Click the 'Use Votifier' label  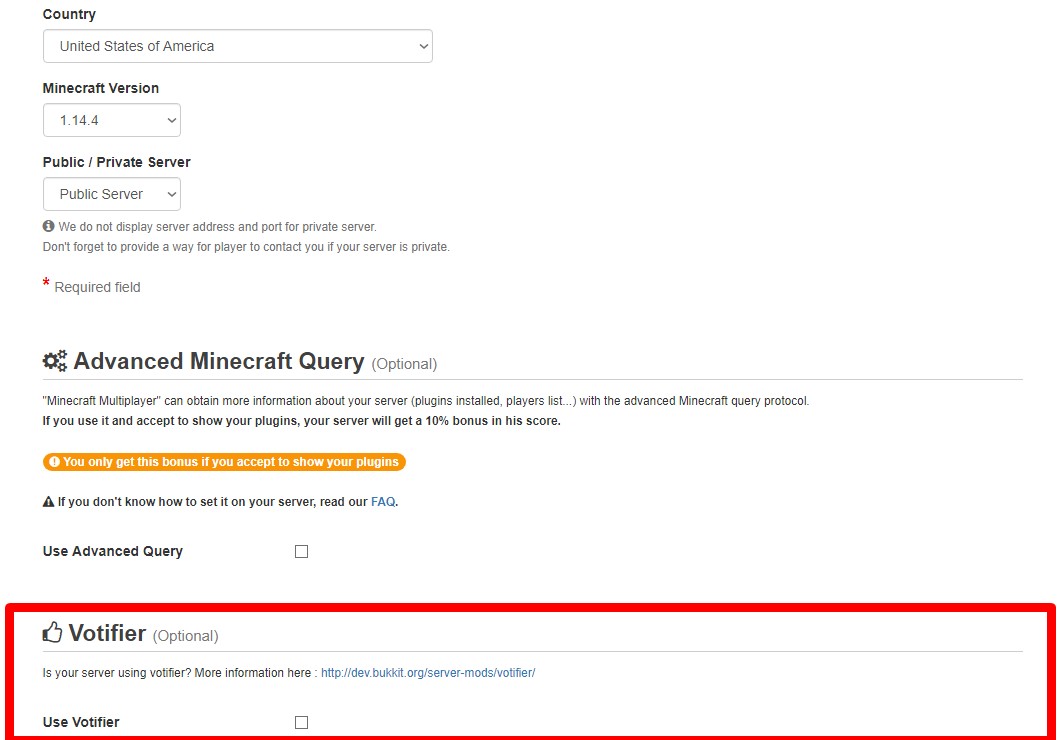tap(81, 722)
